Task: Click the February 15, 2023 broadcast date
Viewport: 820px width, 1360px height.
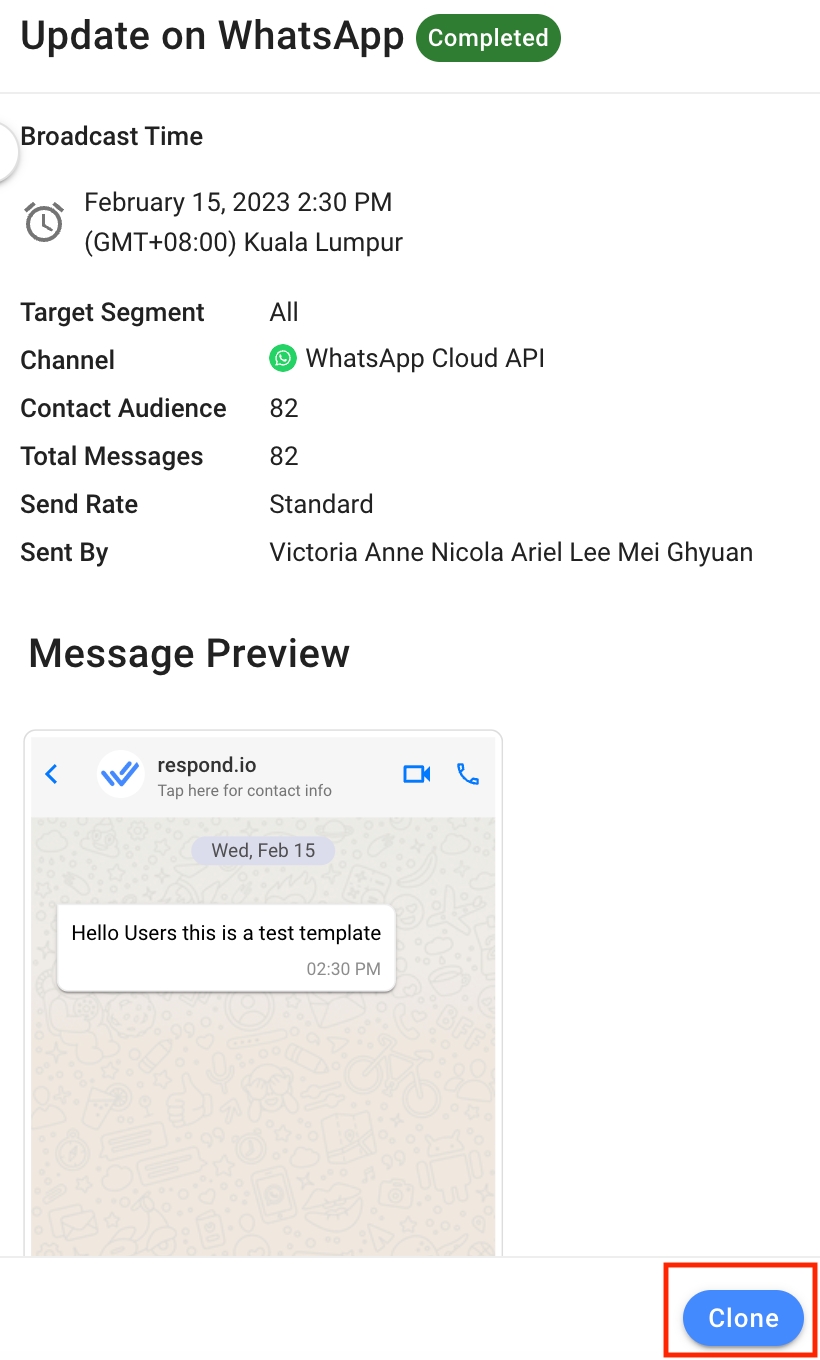Action: pos(238,202)
